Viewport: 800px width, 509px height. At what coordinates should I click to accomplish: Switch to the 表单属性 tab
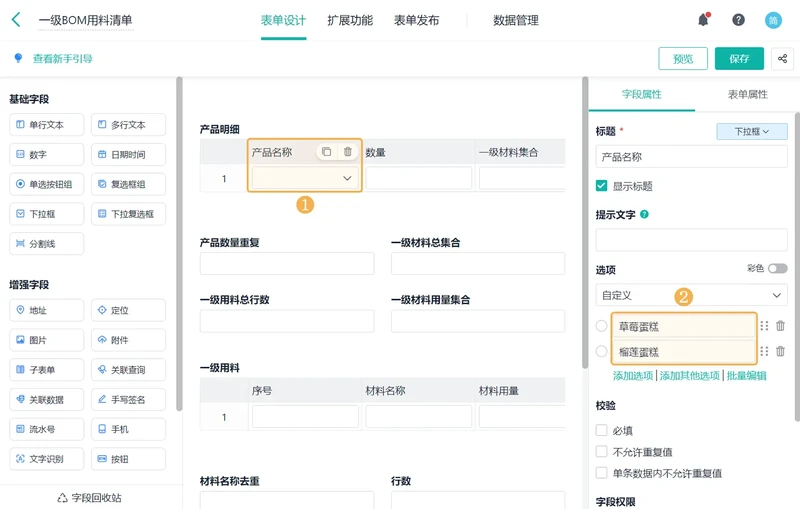coord(747,94)
